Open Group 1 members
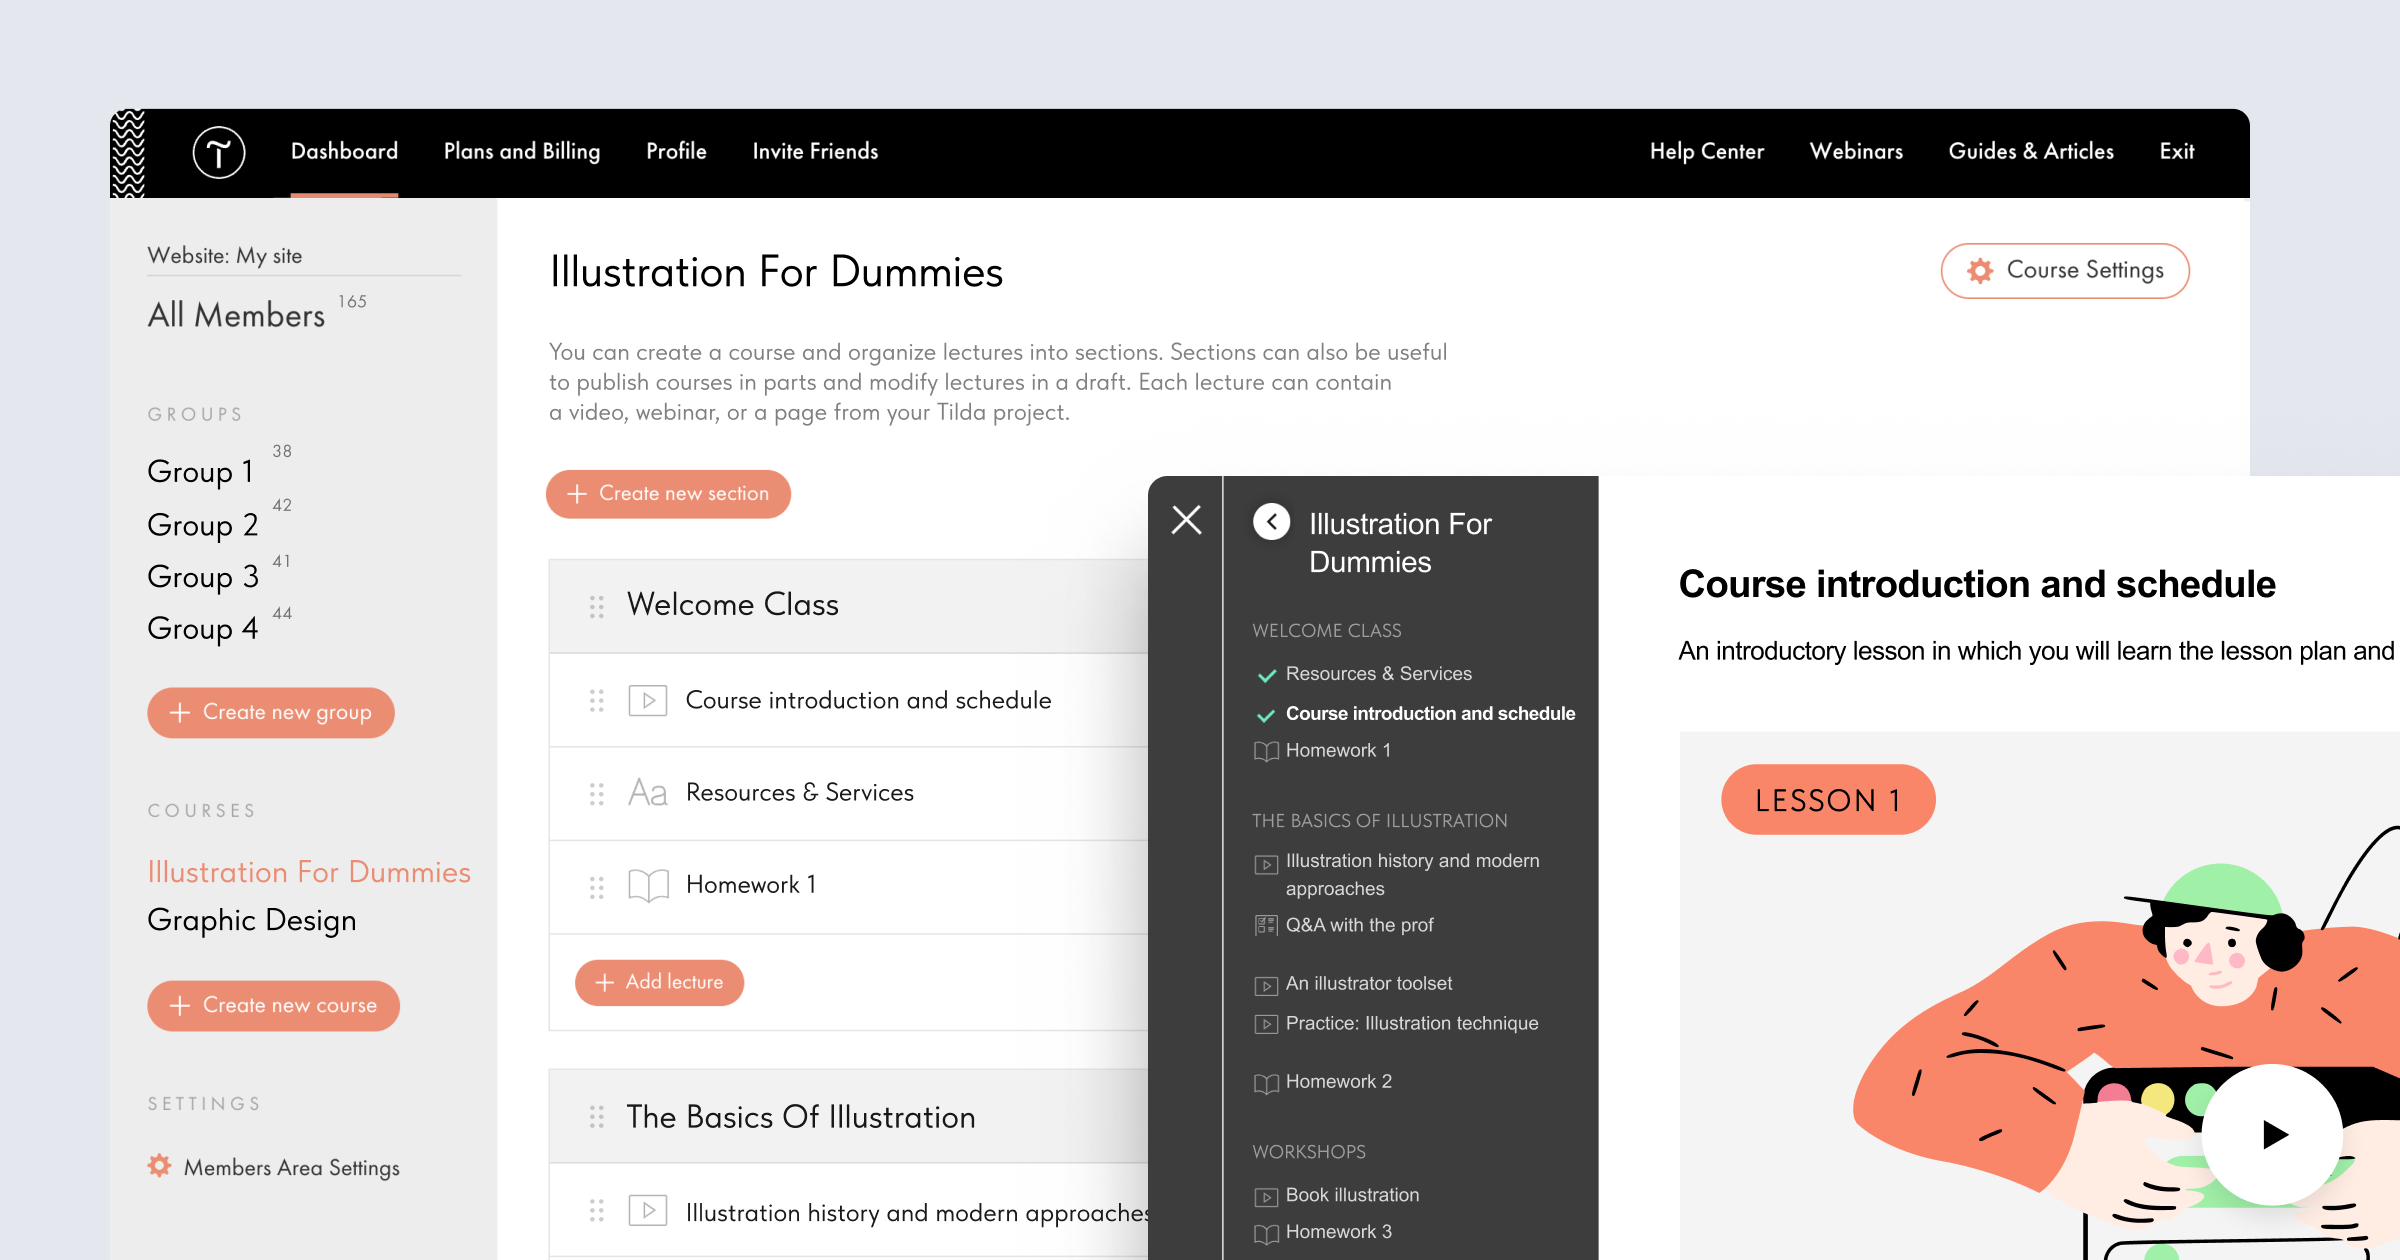This screenshot has height=1260, width=2400. point(200,471)
